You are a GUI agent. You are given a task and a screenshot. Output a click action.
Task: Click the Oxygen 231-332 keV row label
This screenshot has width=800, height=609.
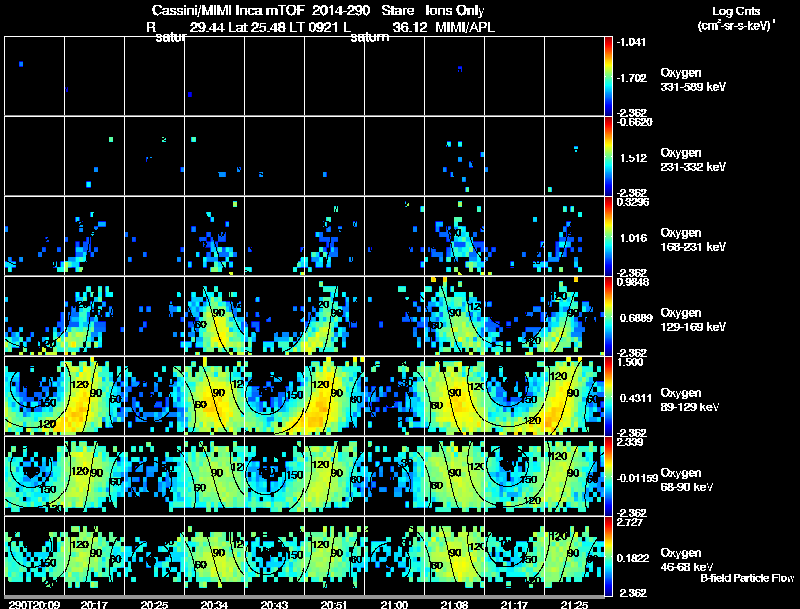click(x=693, y=160)
